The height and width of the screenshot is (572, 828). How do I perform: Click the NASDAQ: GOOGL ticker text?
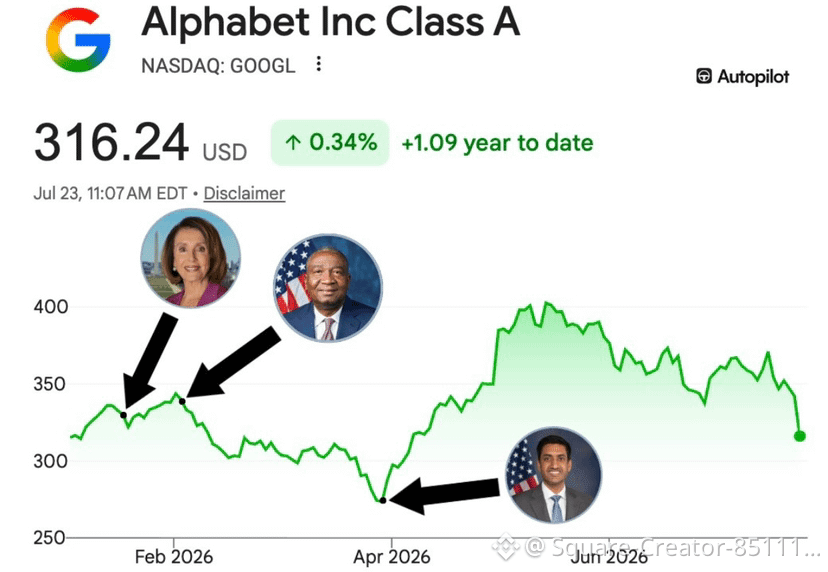[x=218, y=65]
